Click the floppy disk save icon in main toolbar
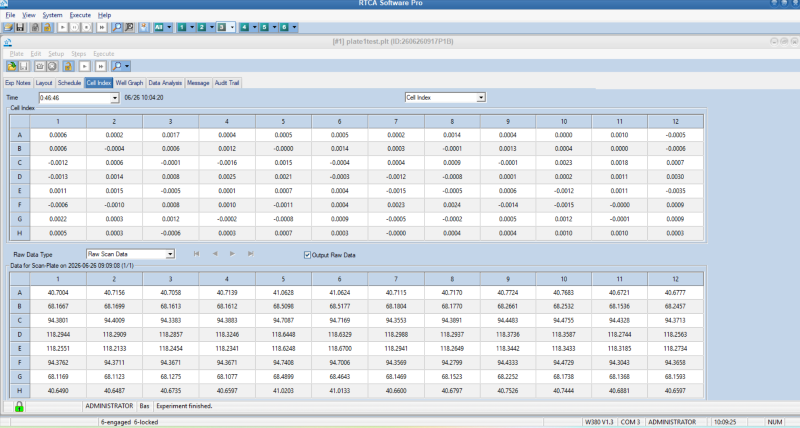The height and width of the screenshot is (428, 800). coord(20,28)
